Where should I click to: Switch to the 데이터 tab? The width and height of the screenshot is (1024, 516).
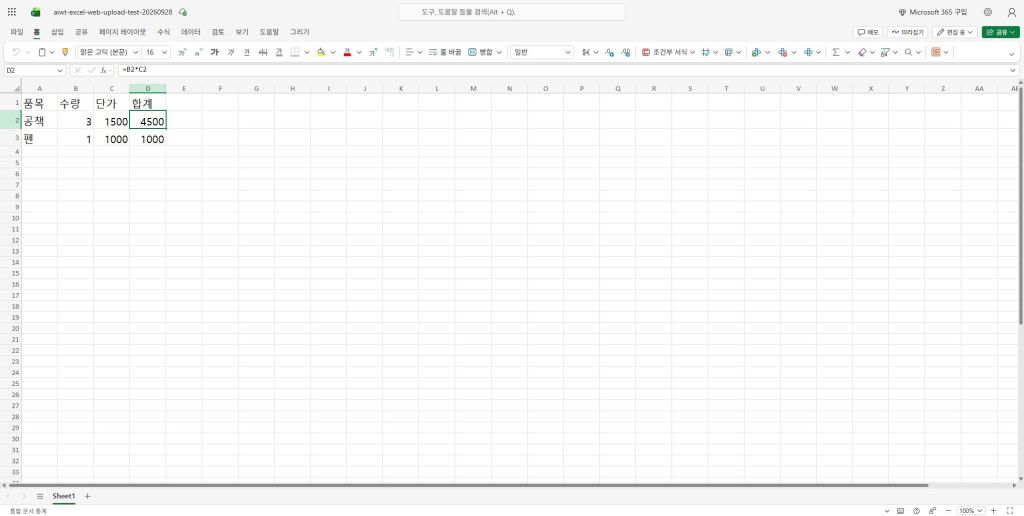[x=191, y=31]
